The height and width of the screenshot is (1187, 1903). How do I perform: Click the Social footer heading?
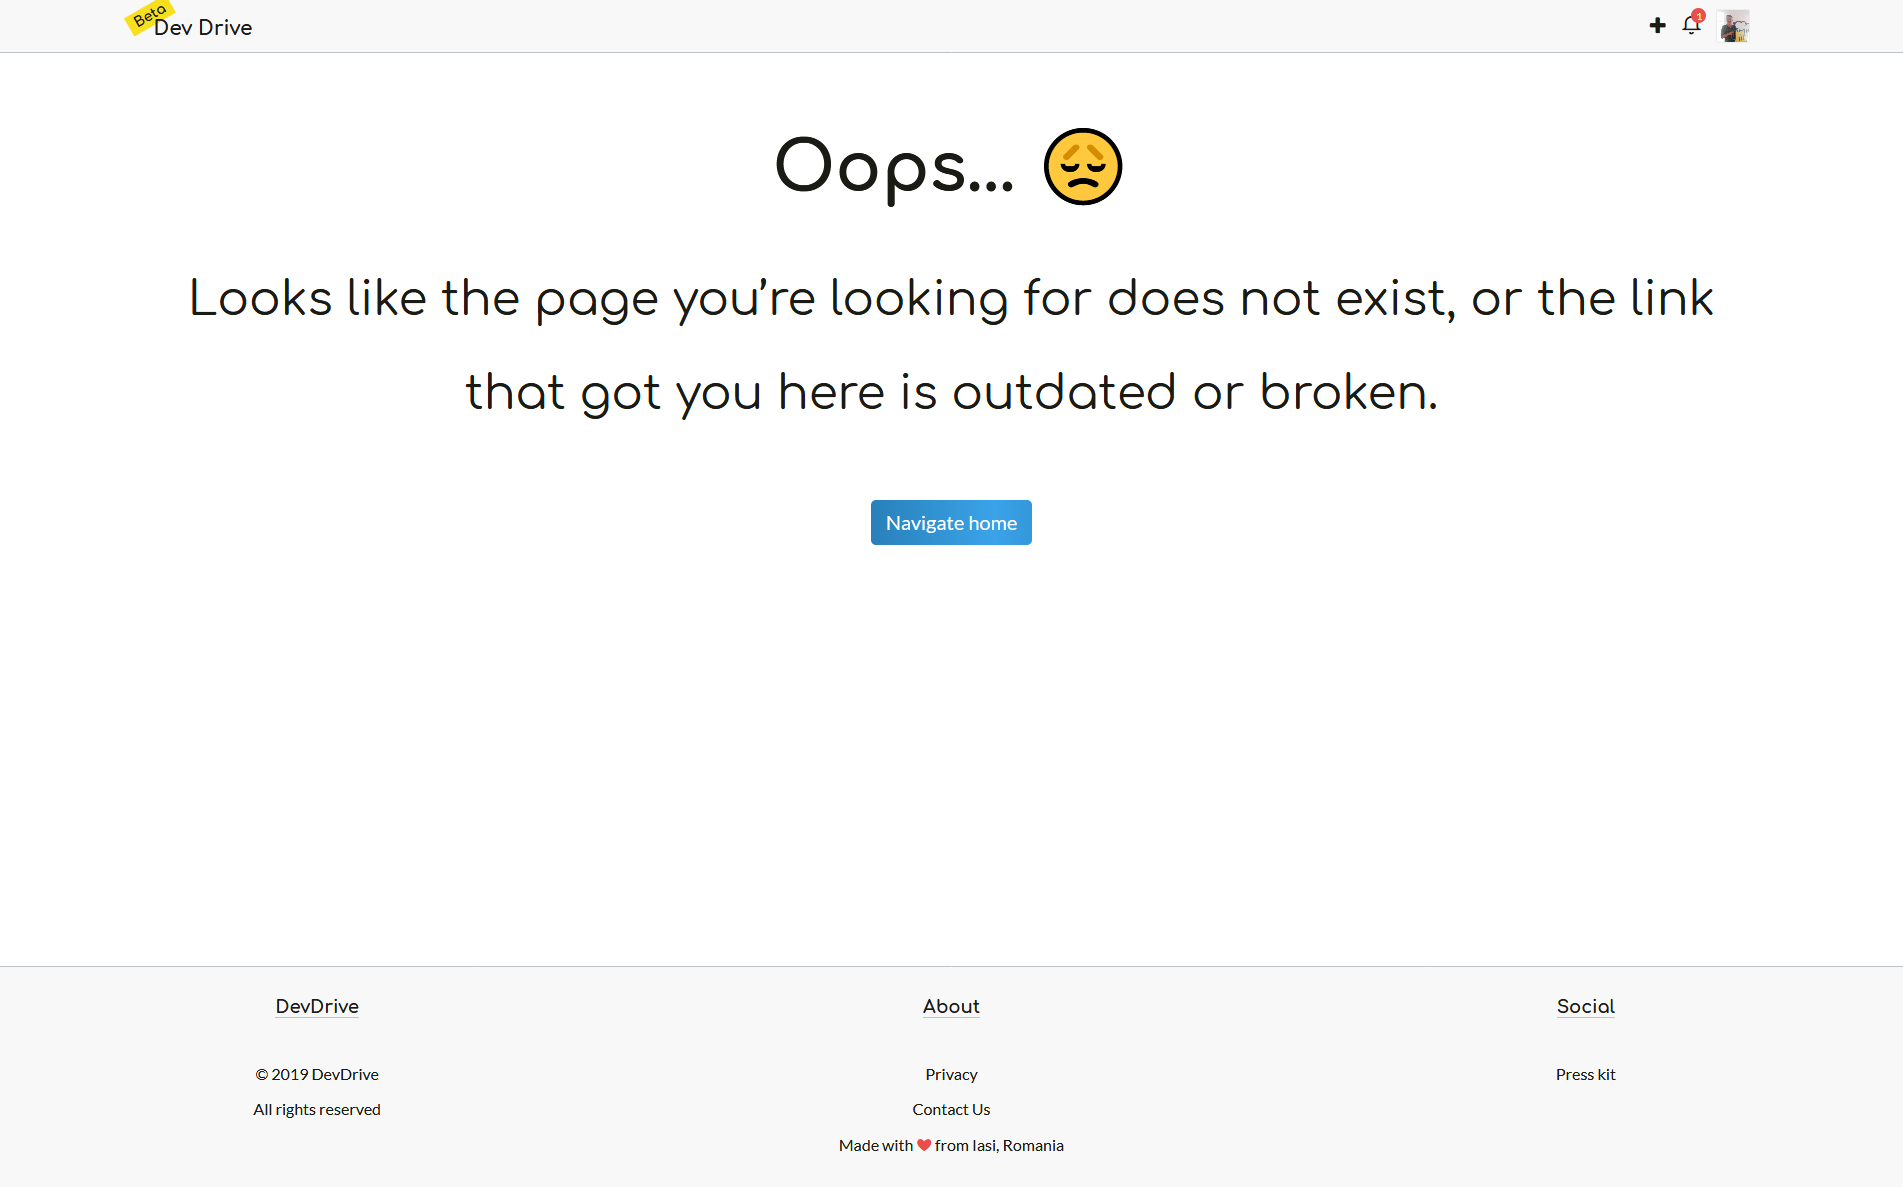pyautogui.click(x=1585, y=1006)
